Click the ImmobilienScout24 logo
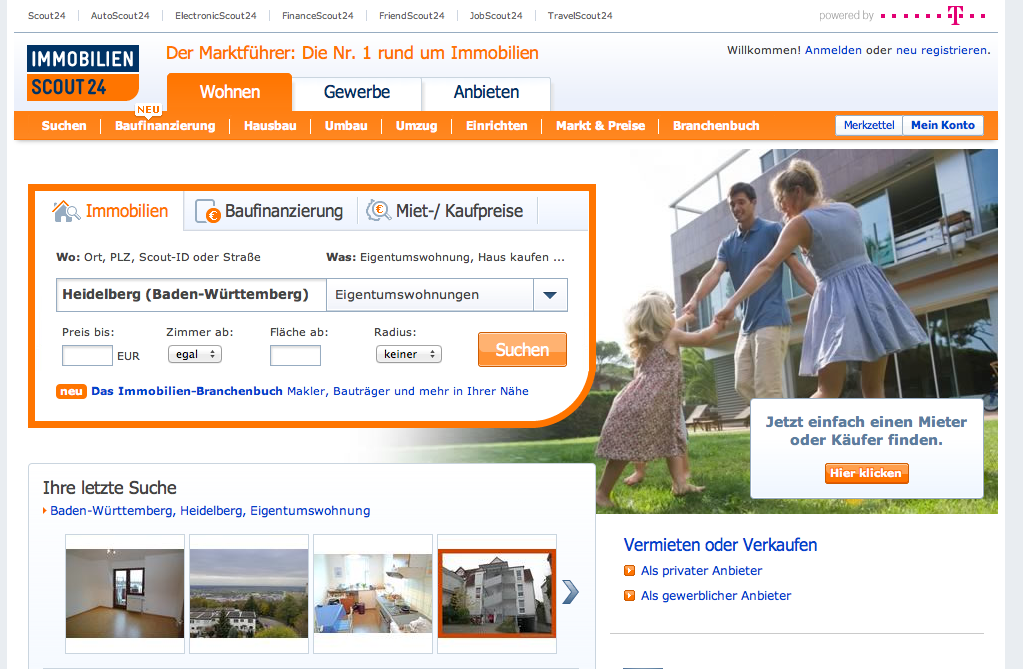Image resolution: width=1023 pixels, height=669 pixels. pos(83,72)
